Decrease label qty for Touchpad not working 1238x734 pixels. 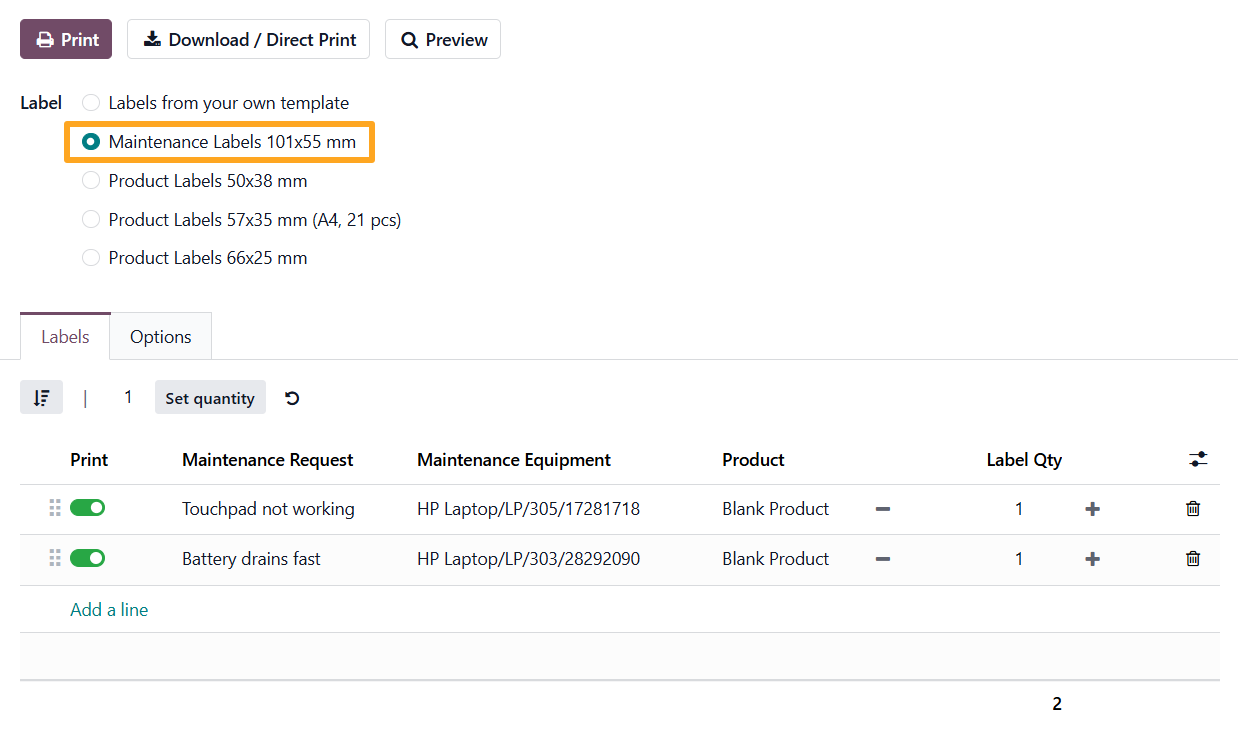[883, 509]
